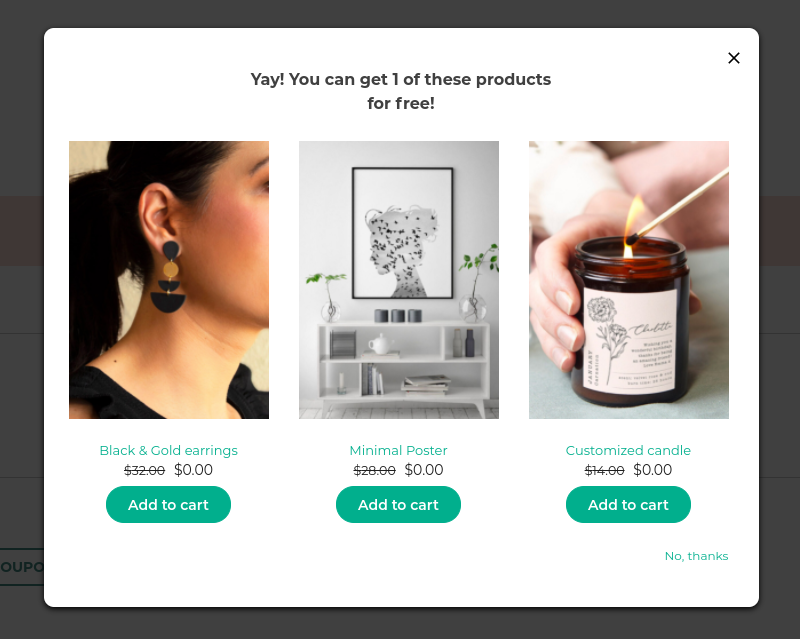Open the Minimal Poster product image
The width and height of the screenshot is (800, 639).
pos(399,280)
